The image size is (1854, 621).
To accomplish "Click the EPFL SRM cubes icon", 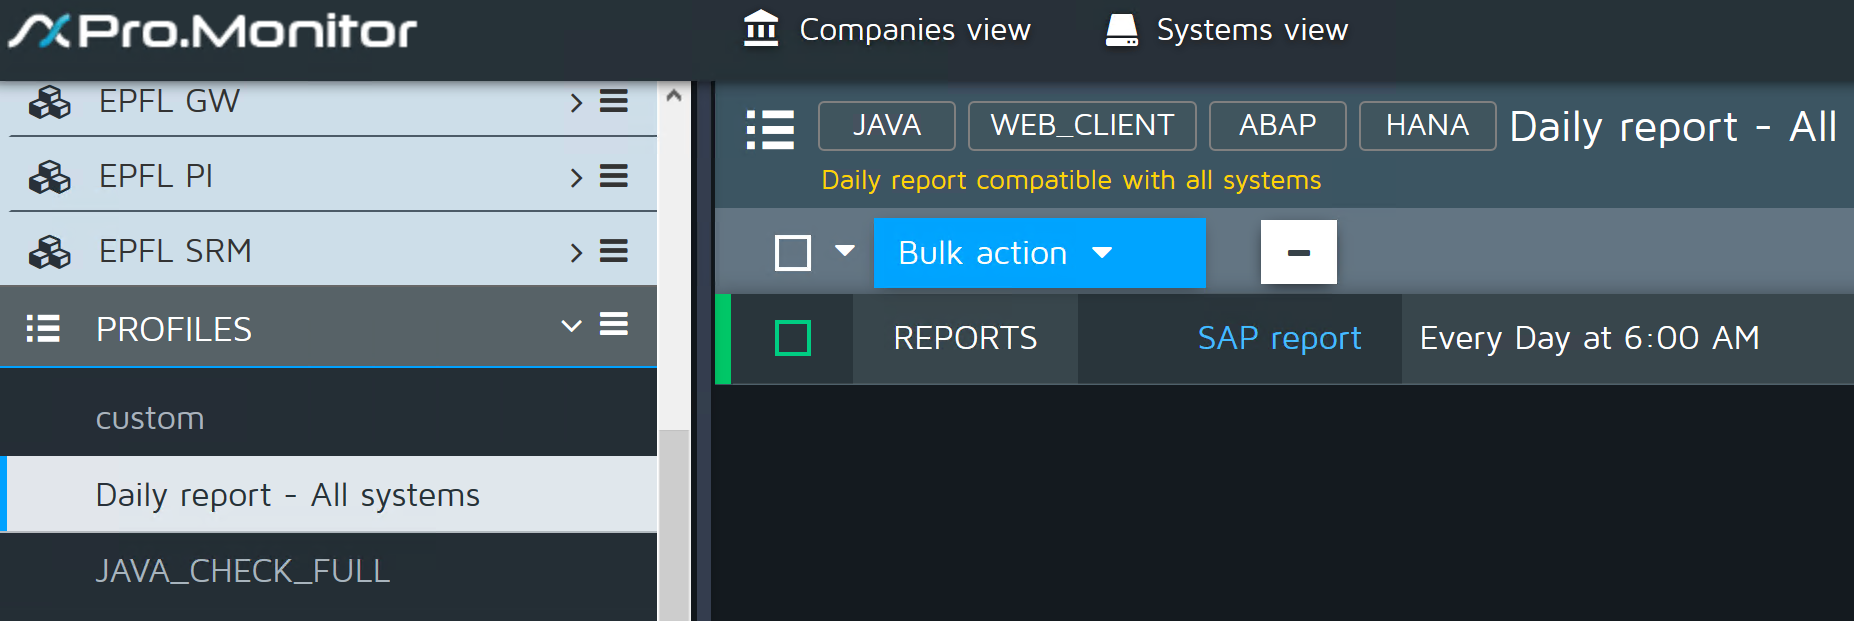I will [49, 252].
